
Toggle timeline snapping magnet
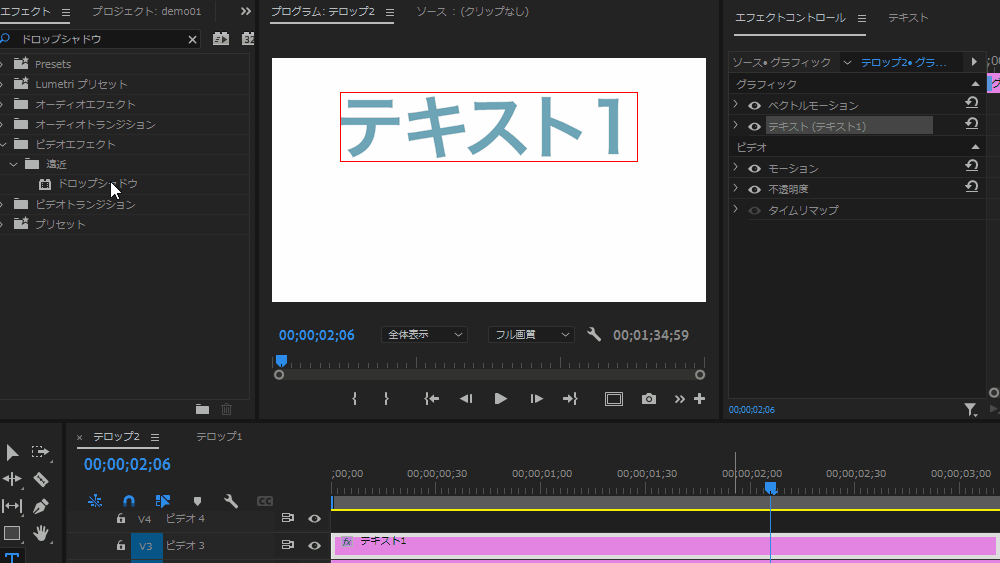129,501
